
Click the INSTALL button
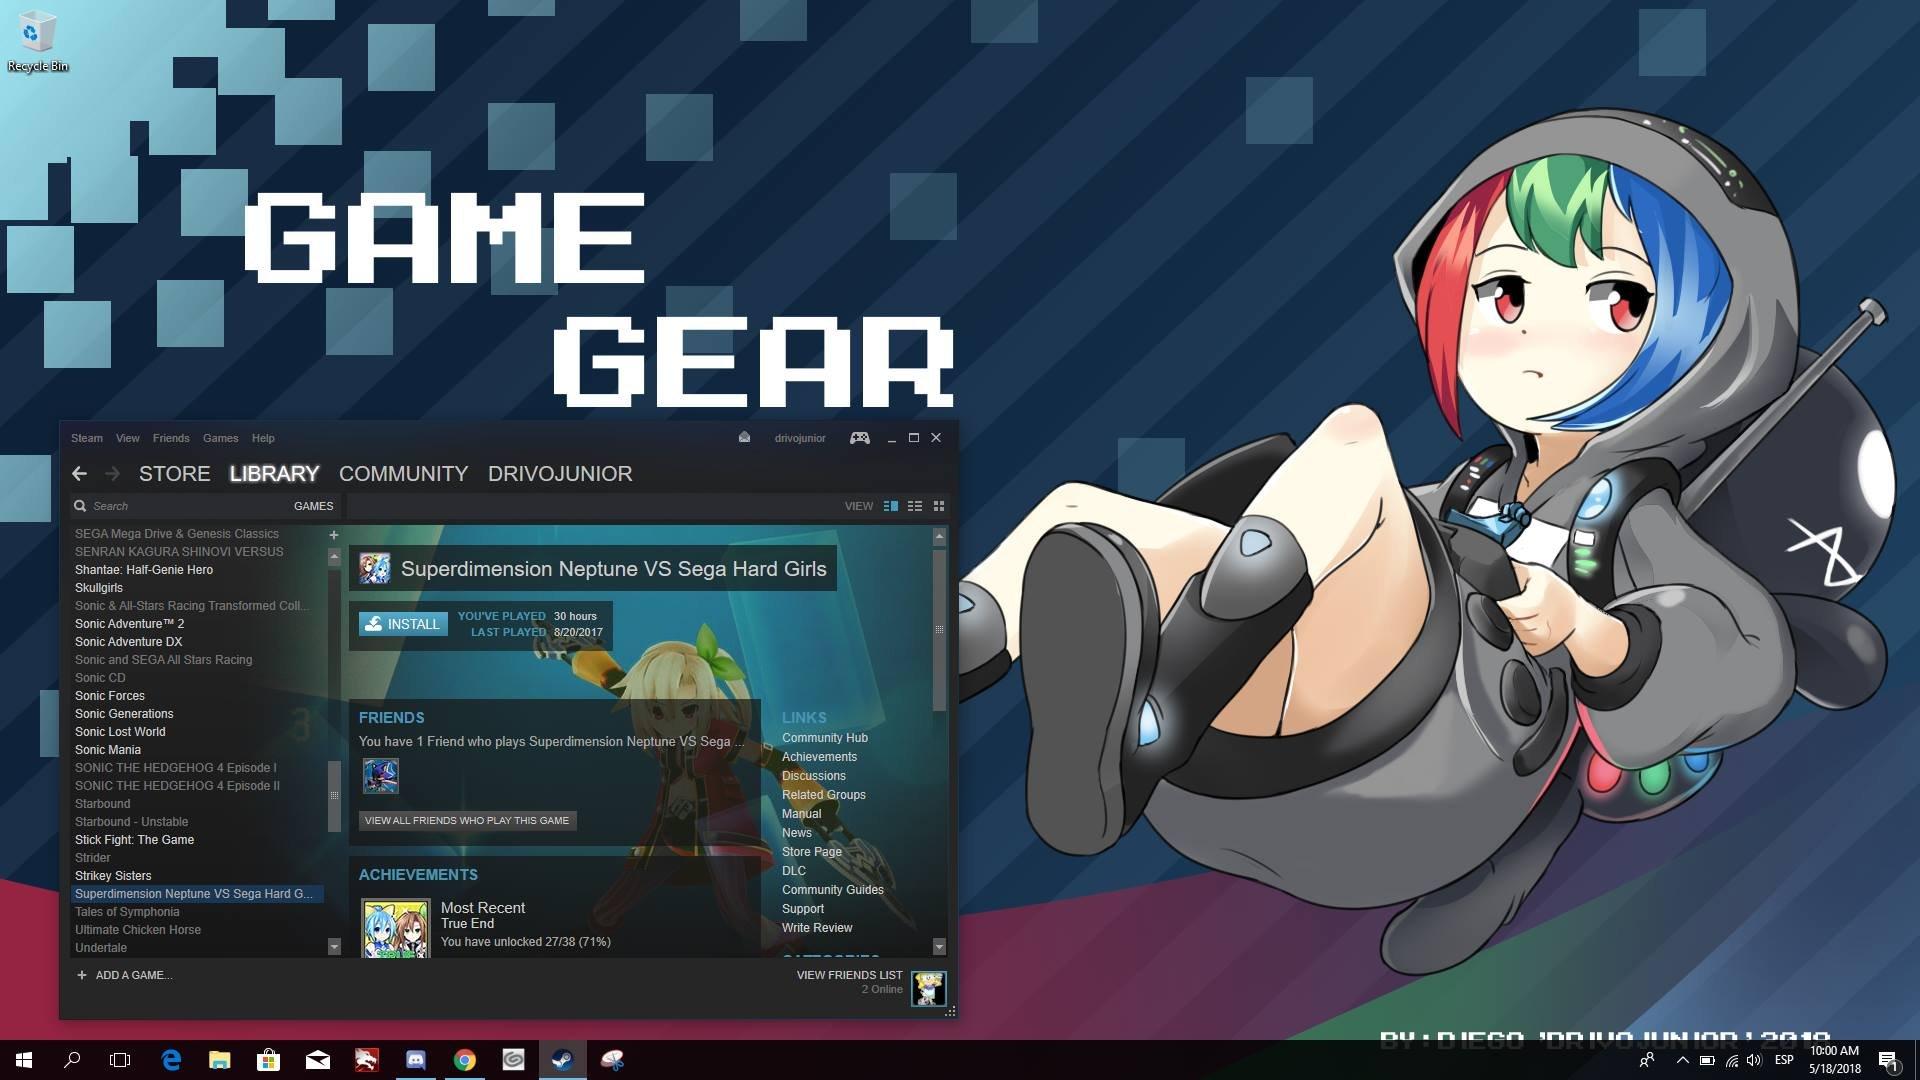403,624
